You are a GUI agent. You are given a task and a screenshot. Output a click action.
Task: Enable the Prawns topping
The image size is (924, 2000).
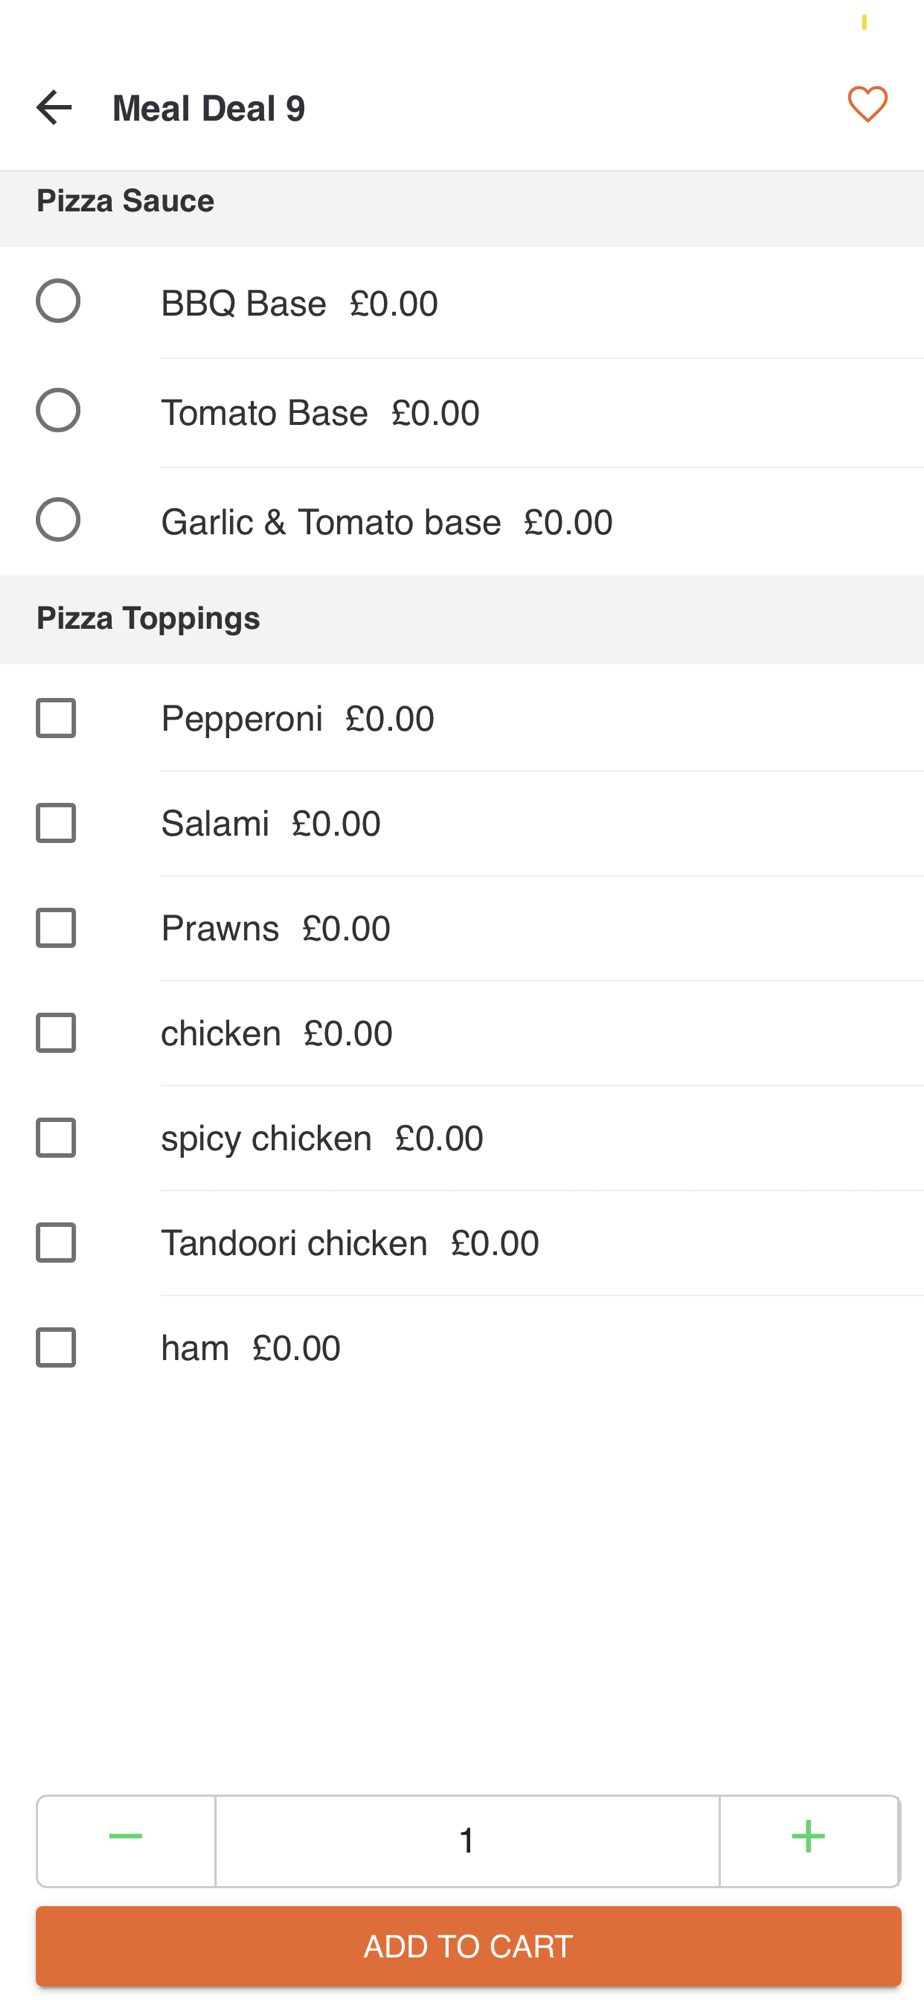(56, 928)
